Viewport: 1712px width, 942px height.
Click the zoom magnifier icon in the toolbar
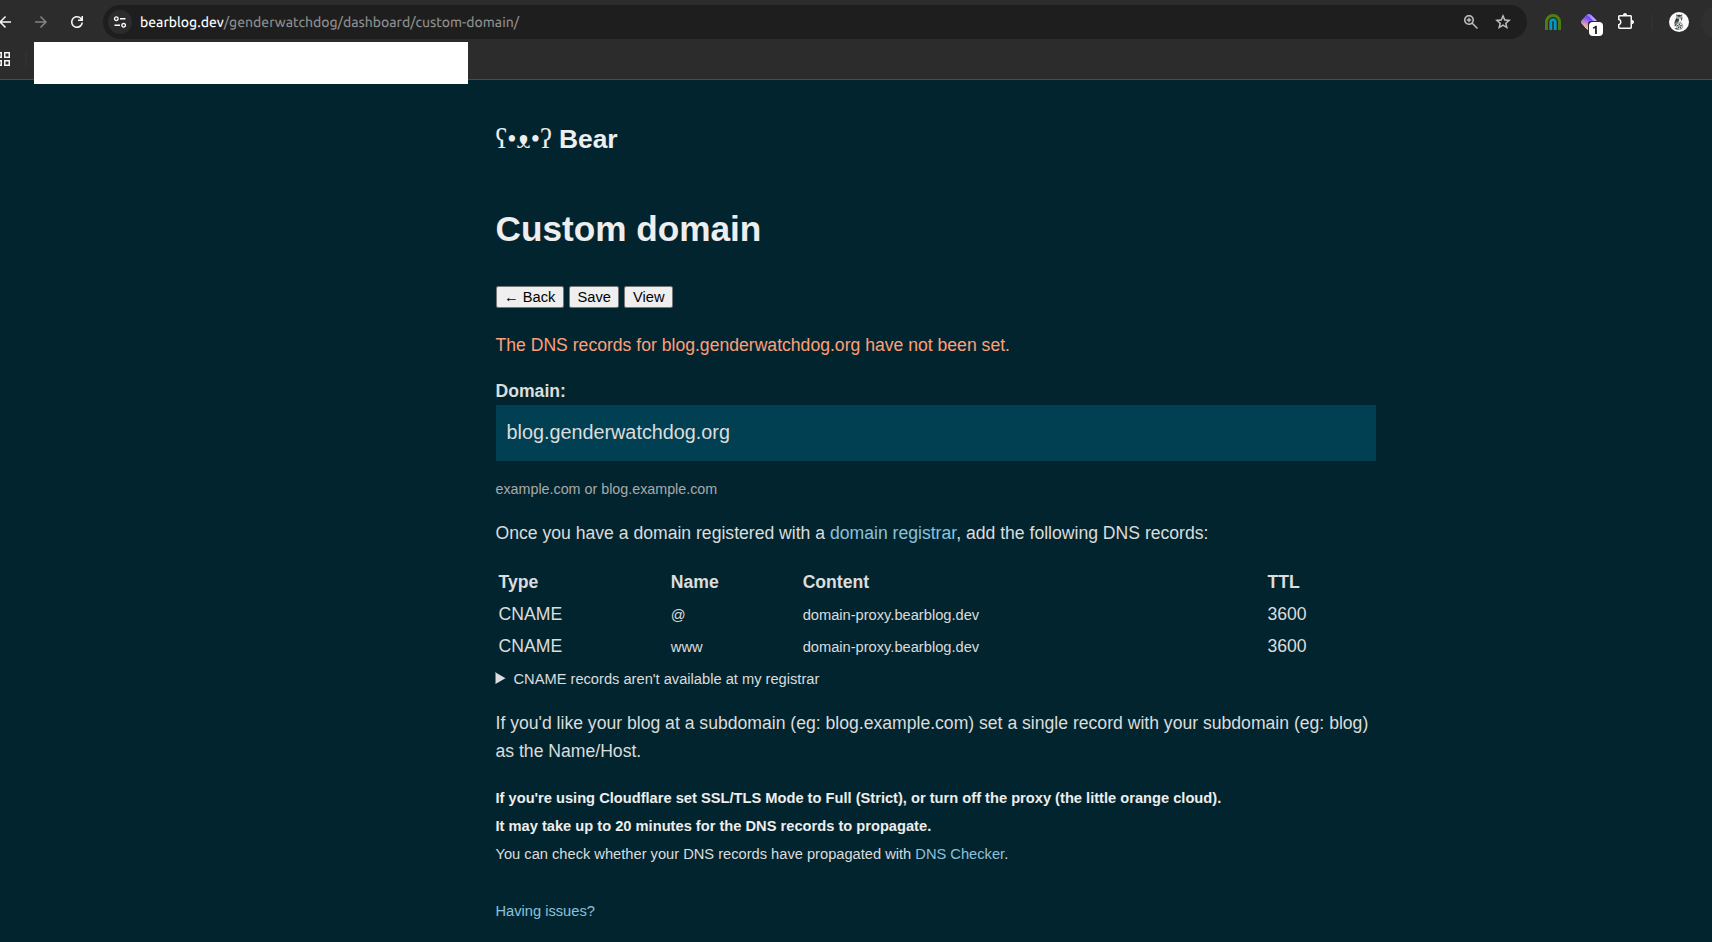point(1470,21)
